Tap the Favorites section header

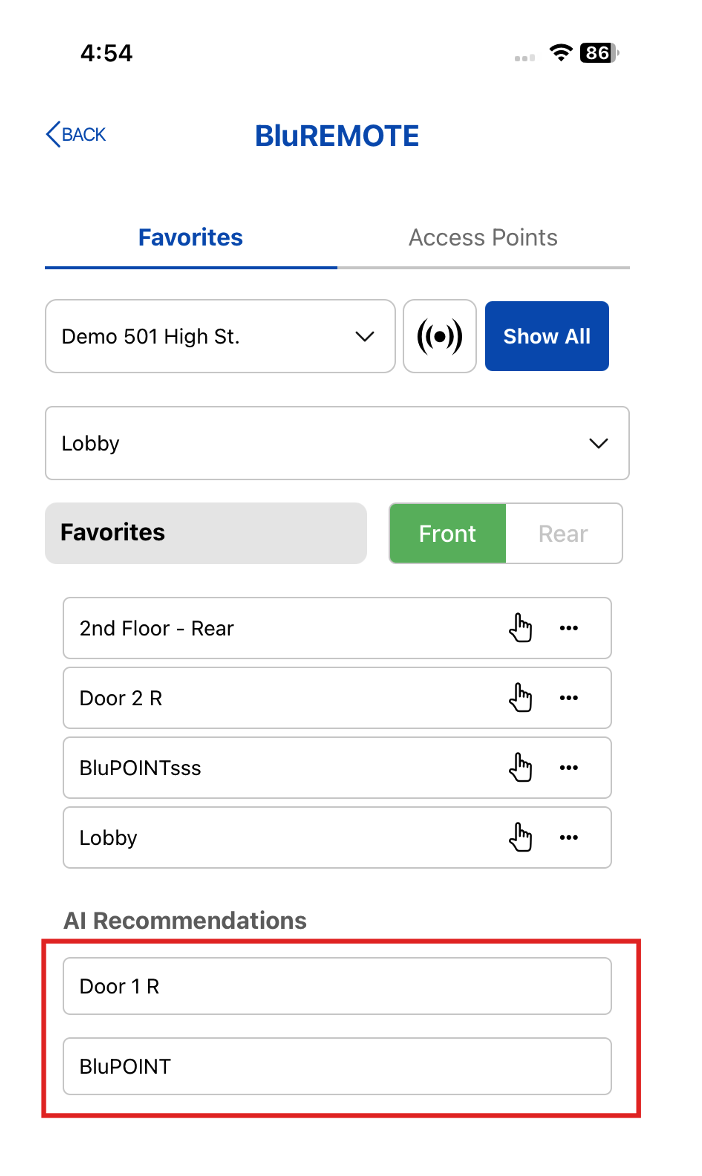(x=206, y=533)
